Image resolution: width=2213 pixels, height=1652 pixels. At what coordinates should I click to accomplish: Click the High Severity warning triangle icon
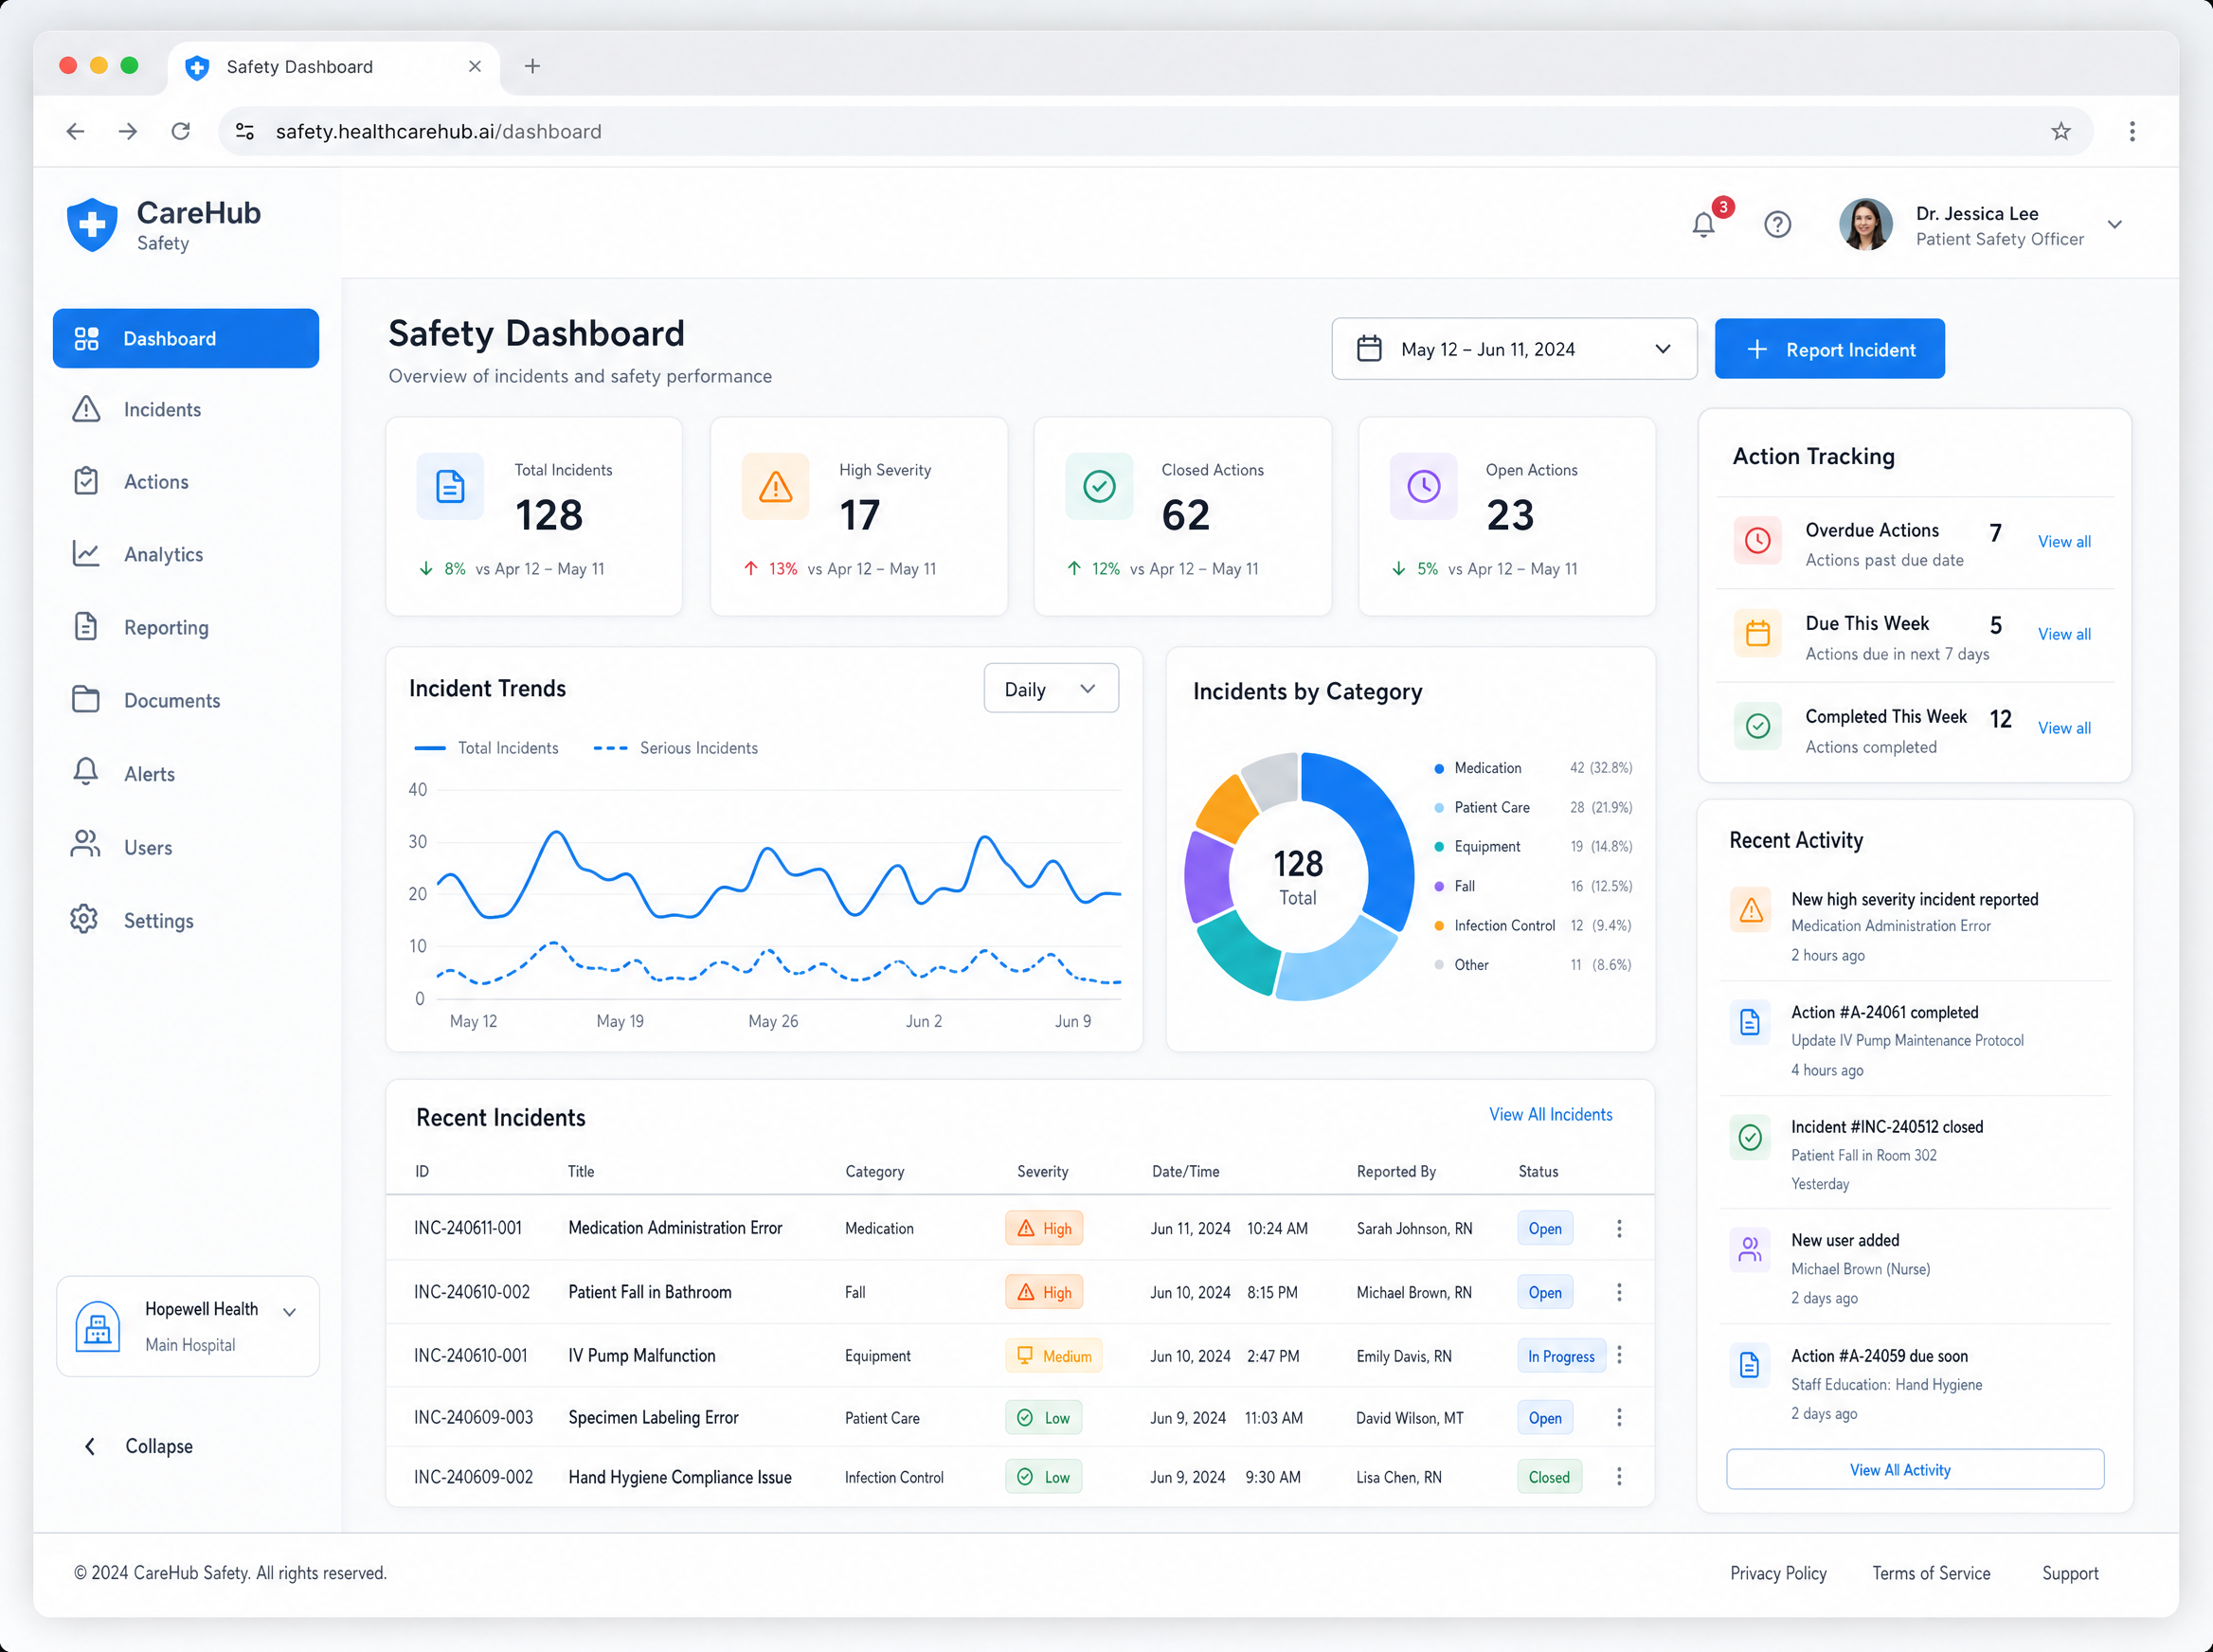coord(775,487)
